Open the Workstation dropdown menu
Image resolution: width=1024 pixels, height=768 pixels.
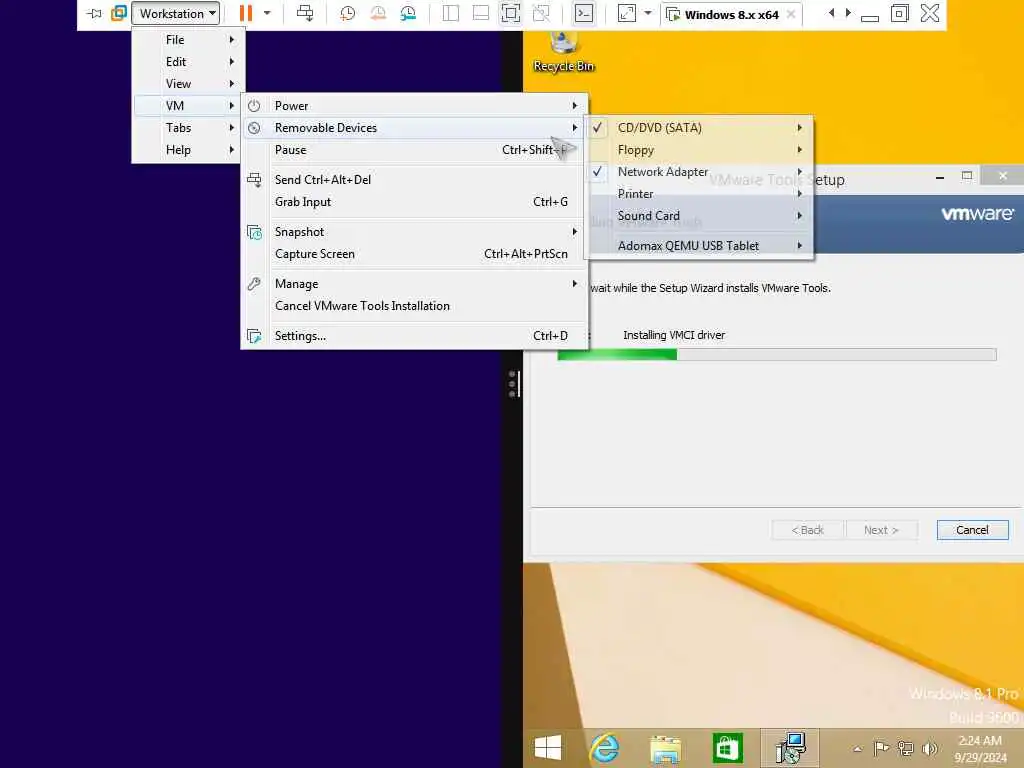point(176,13)
